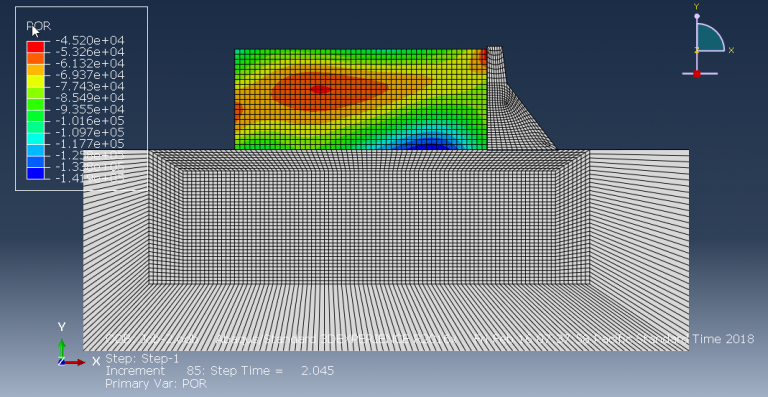Click the 3D compass X axis label
768x397 pixels.
731,50
